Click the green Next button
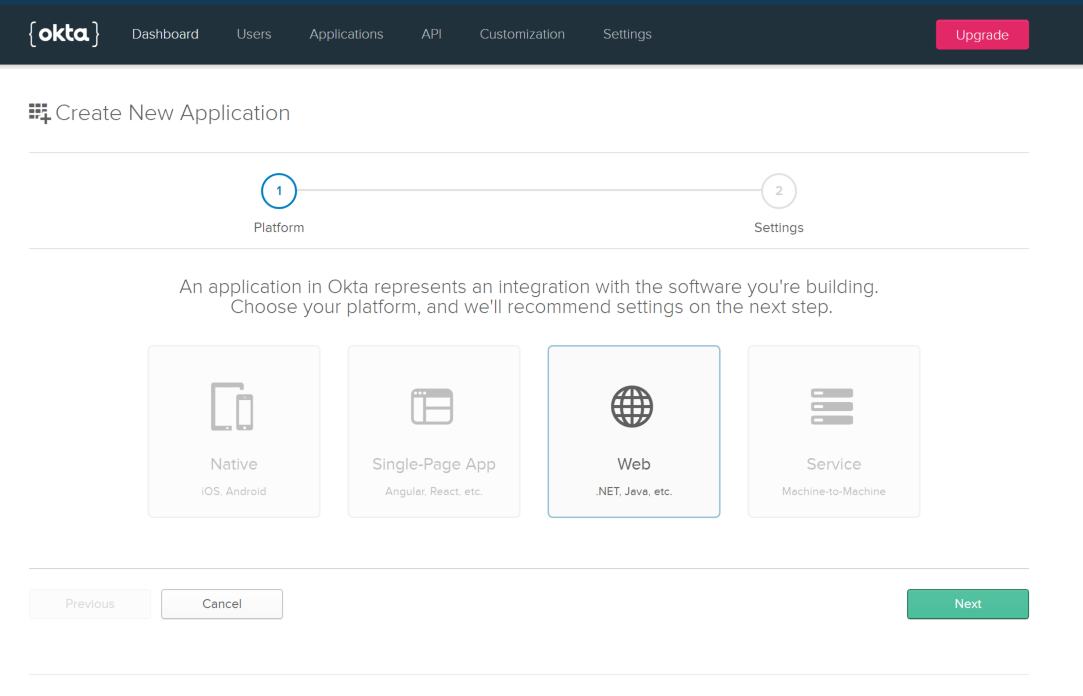 pos(967,604)
